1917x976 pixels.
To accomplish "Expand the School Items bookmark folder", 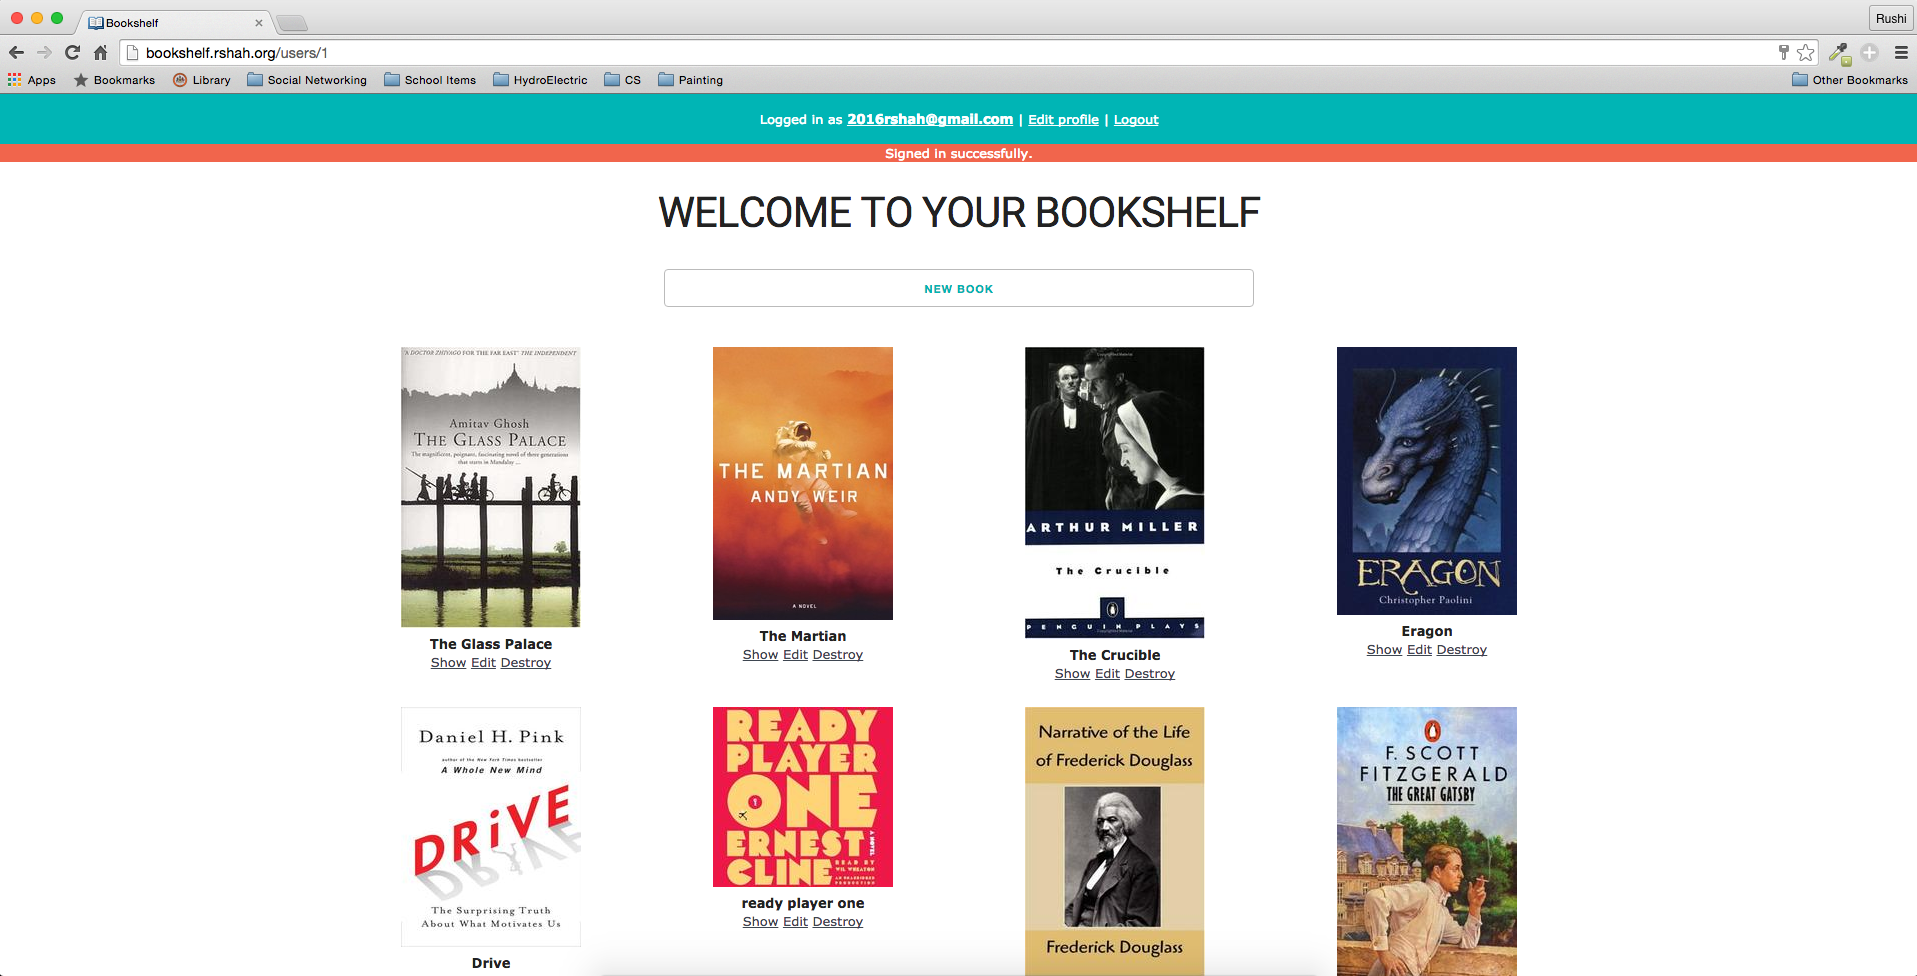I will click(430, 80).
